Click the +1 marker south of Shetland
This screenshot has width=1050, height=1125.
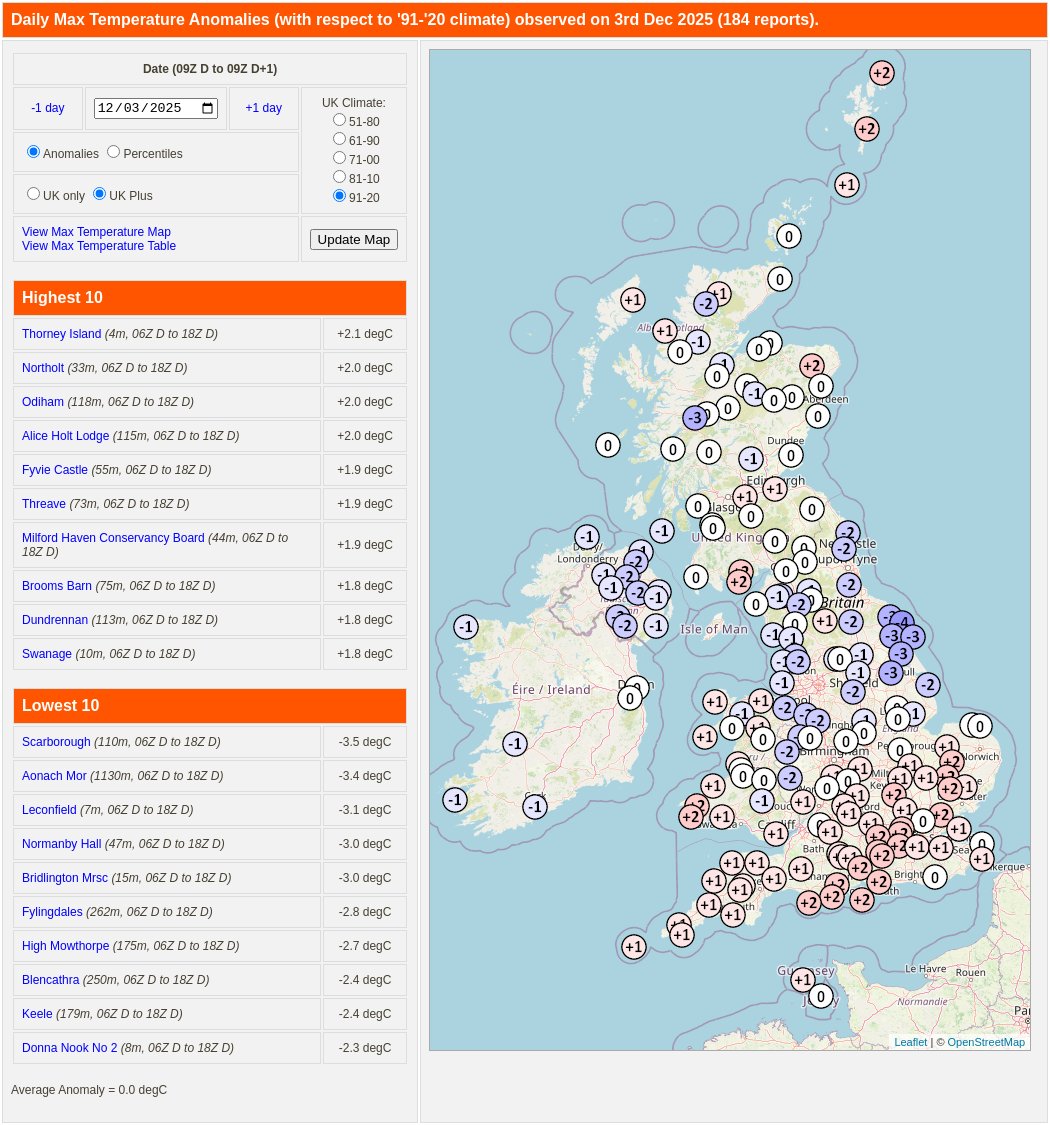tap(847, 184)
